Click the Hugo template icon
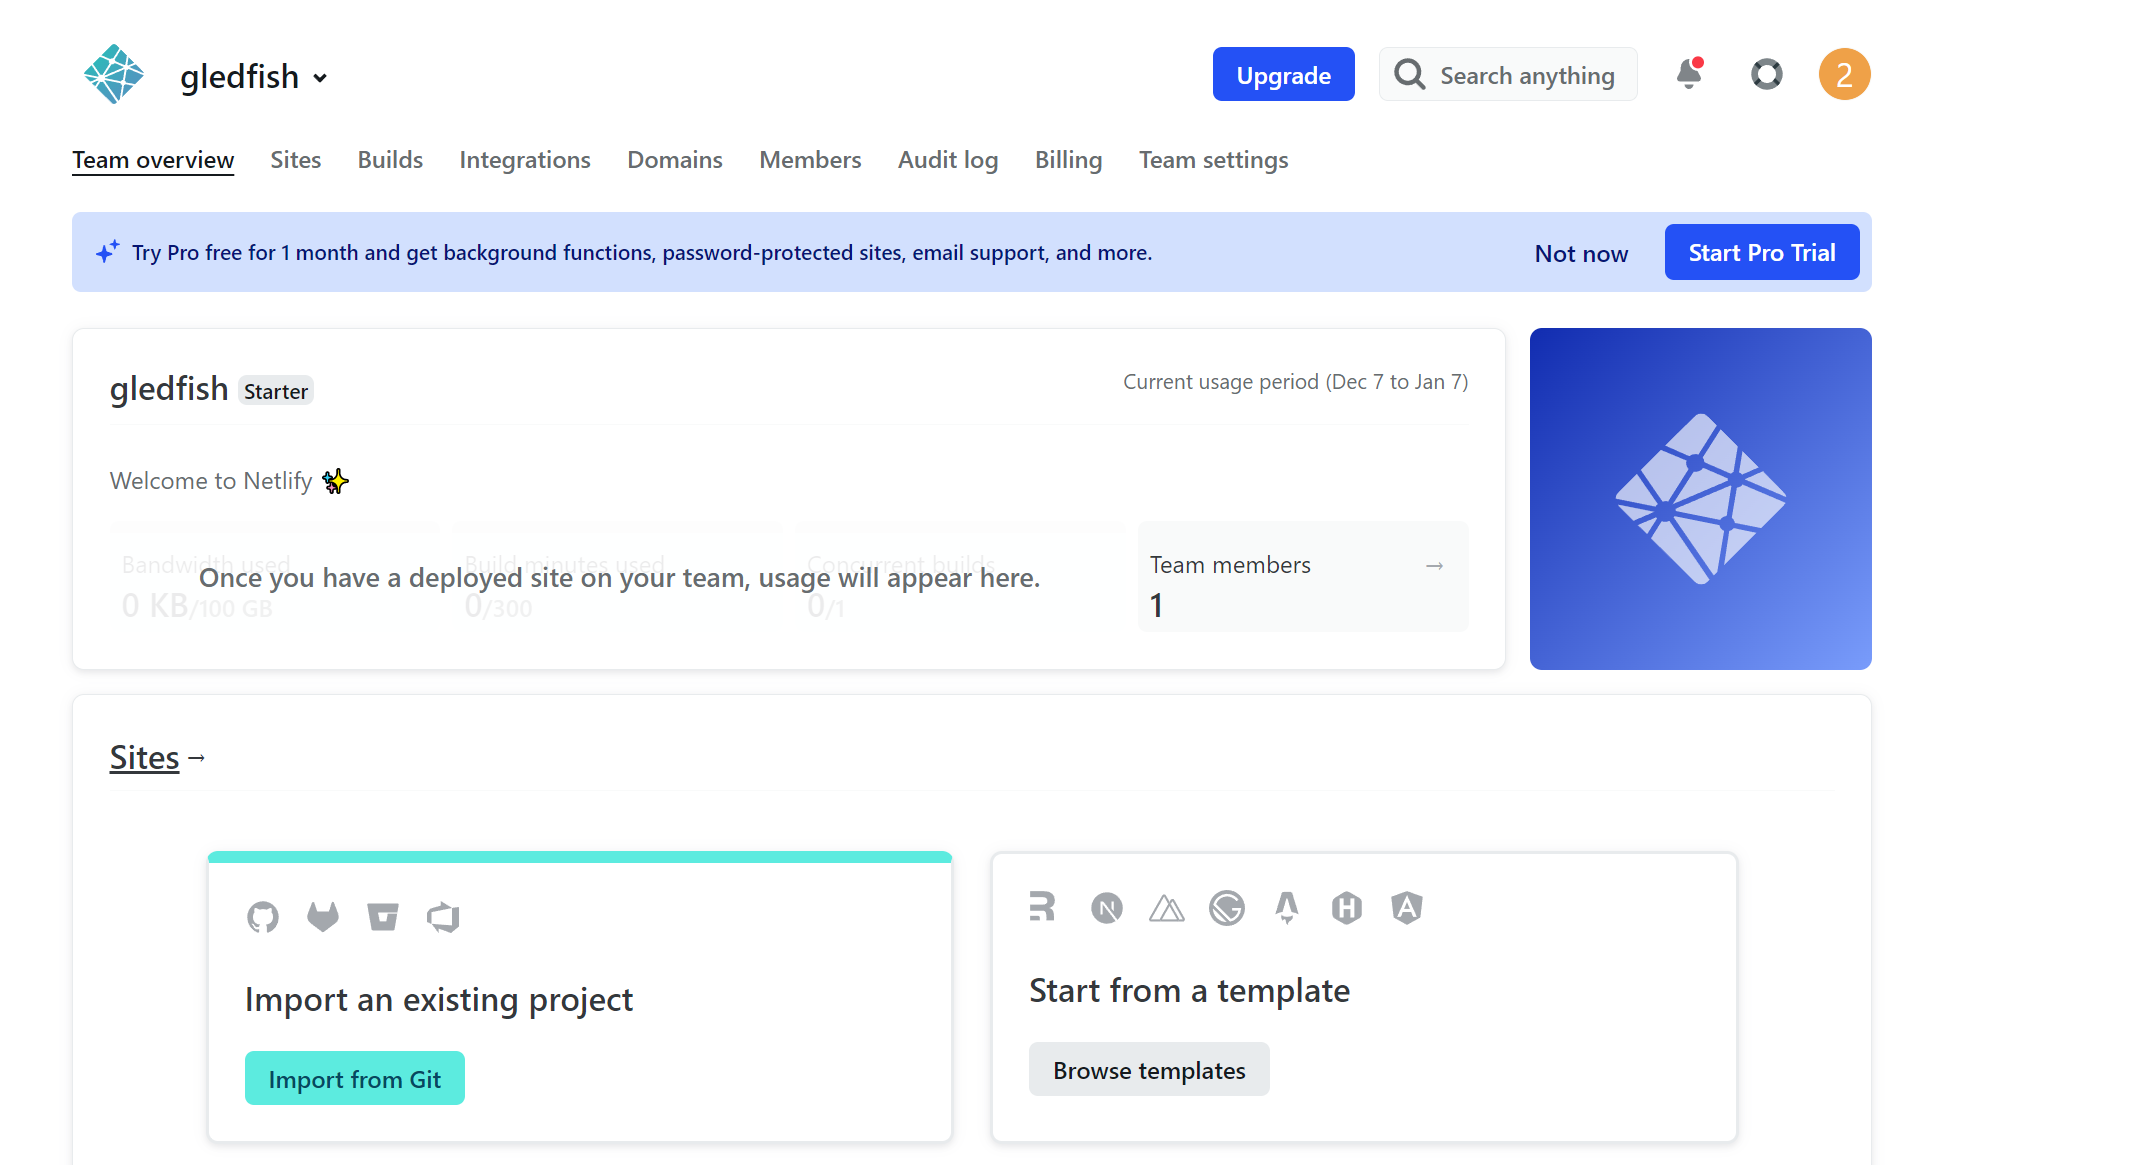 coord(1347,908)
